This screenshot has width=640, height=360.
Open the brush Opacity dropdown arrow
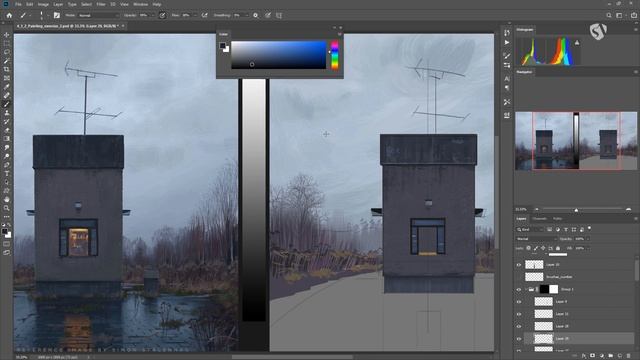[x=153, y=15]
